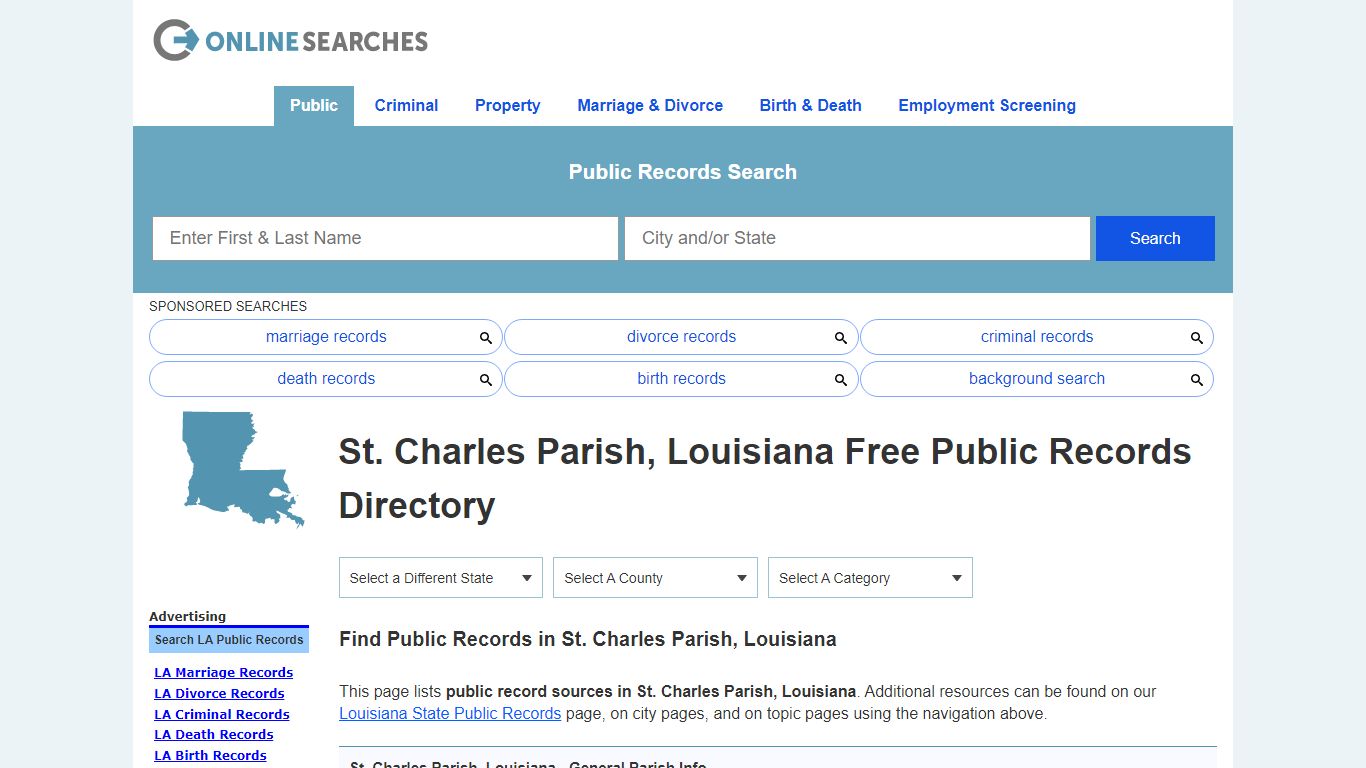Click the blue Search button

pyautogui.click(x=1155, y=238)
